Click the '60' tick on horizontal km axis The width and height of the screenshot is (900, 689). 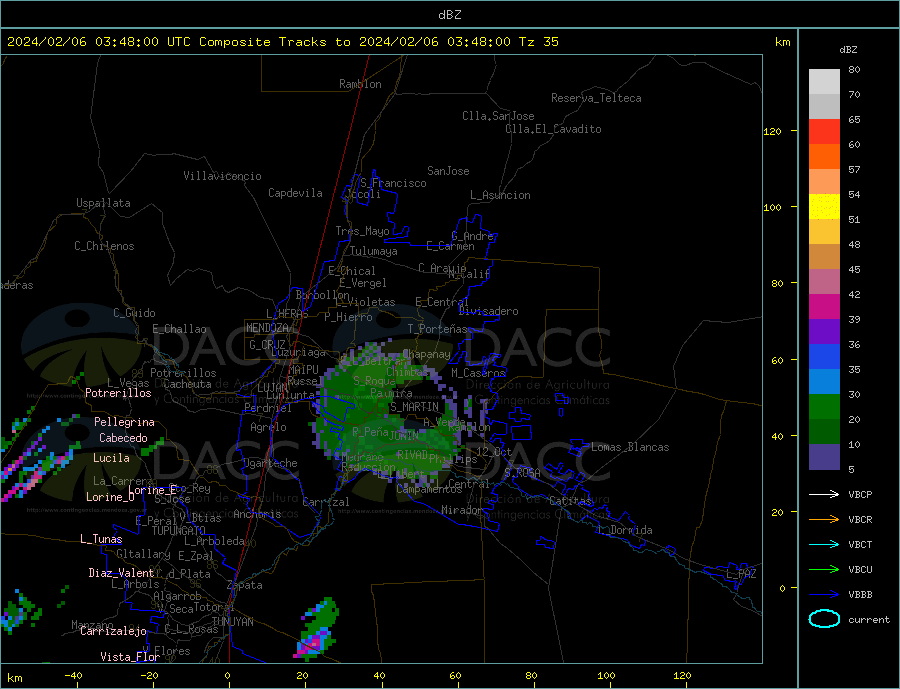click(455, 676)
